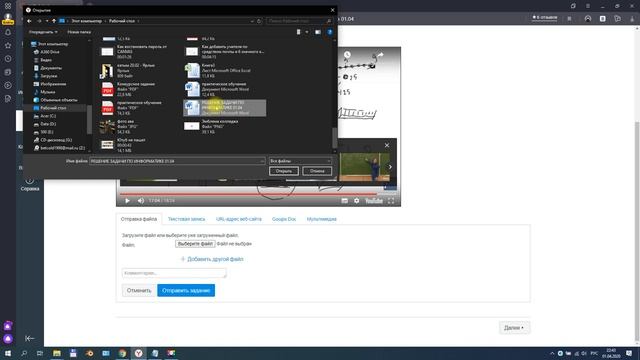Image resolution: width=640 pixels, height=360 pixels.
Task: Select Этот компьютер in navigation tree
Action: 53,44
